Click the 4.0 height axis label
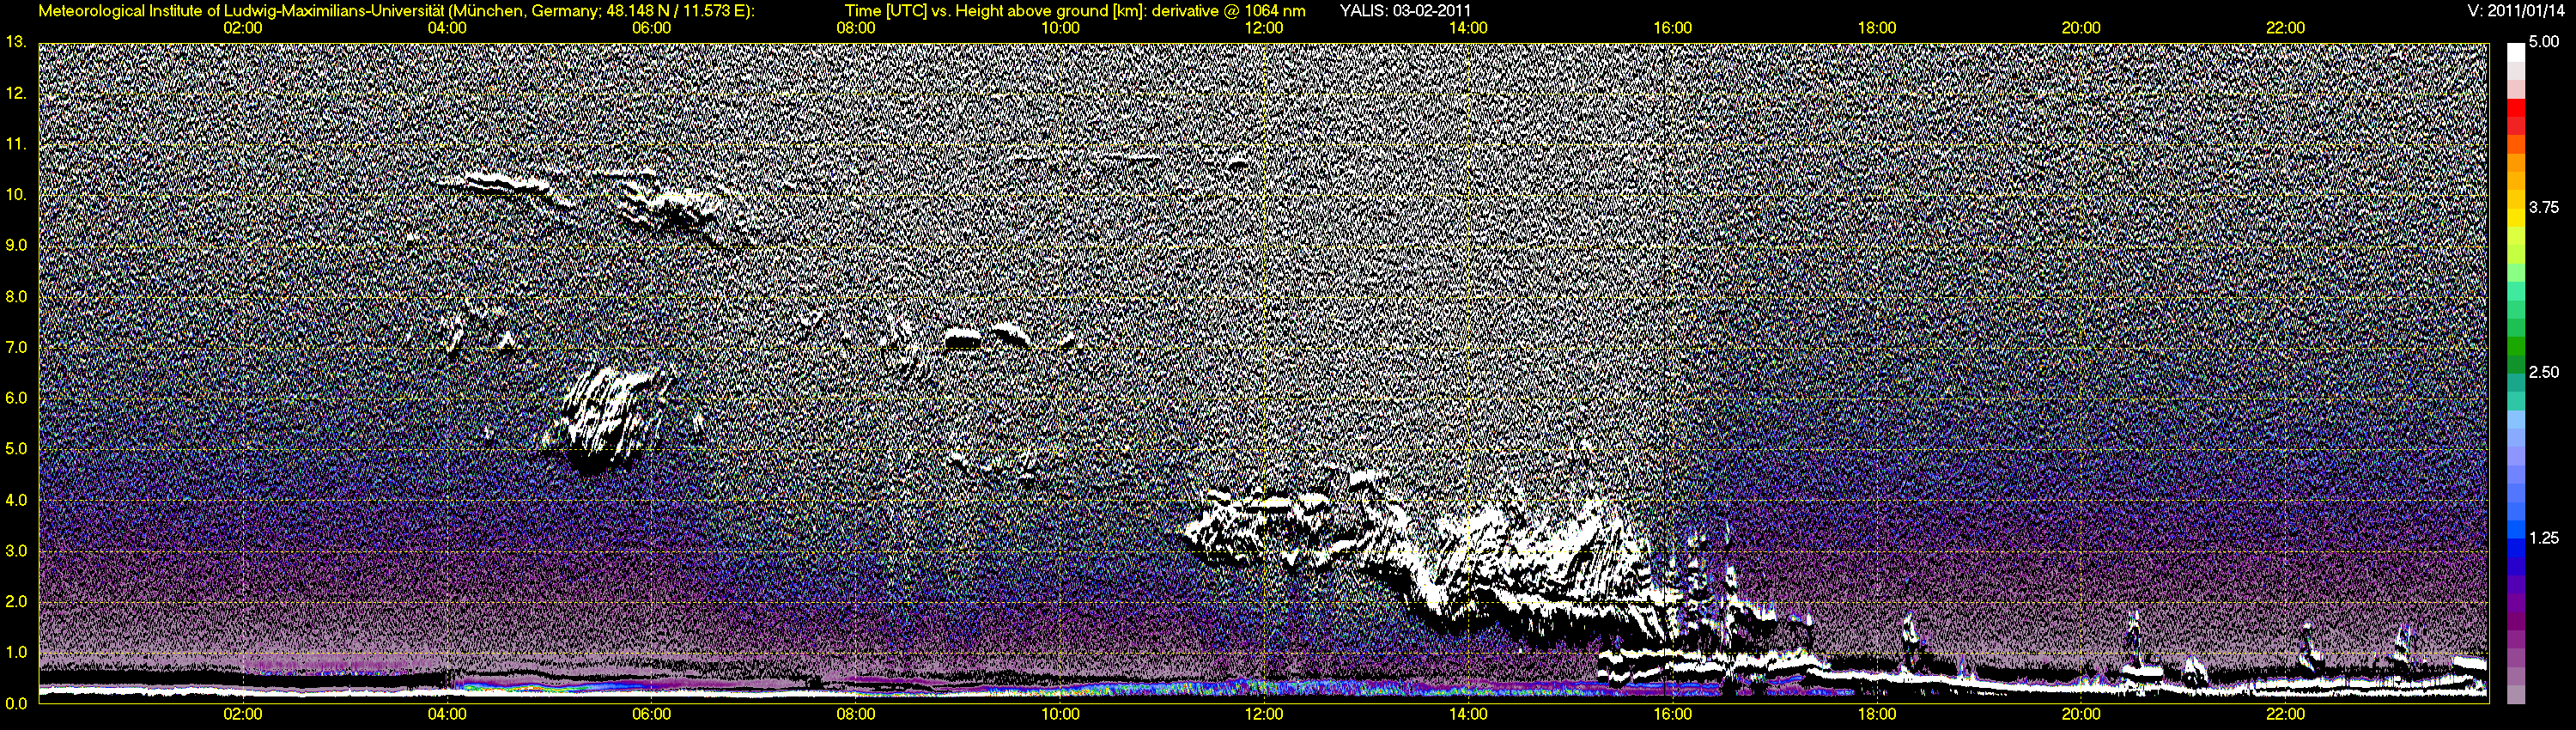The image size is (2576, 730). [x=15, y=500]
